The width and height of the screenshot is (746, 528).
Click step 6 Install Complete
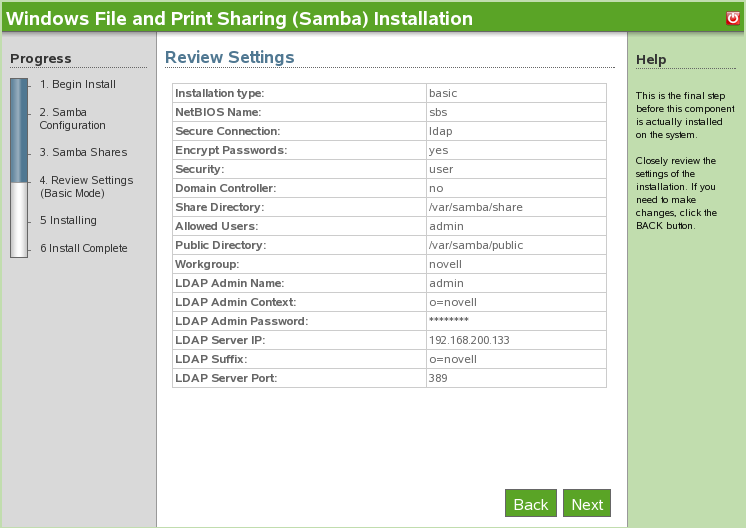pos(83,248)
